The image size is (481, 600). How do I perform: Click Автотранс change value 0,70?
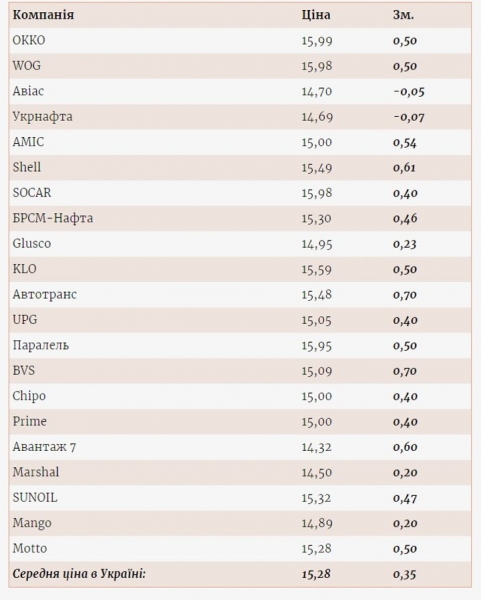tap(405, 295)
